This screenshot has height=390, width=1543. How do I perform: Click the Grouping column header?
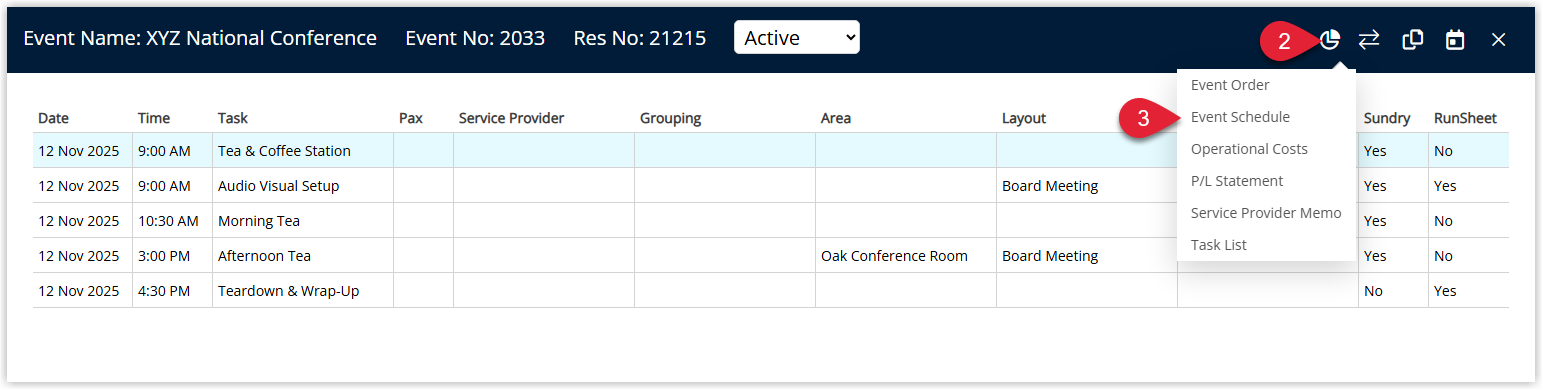[x=671, y=118]
